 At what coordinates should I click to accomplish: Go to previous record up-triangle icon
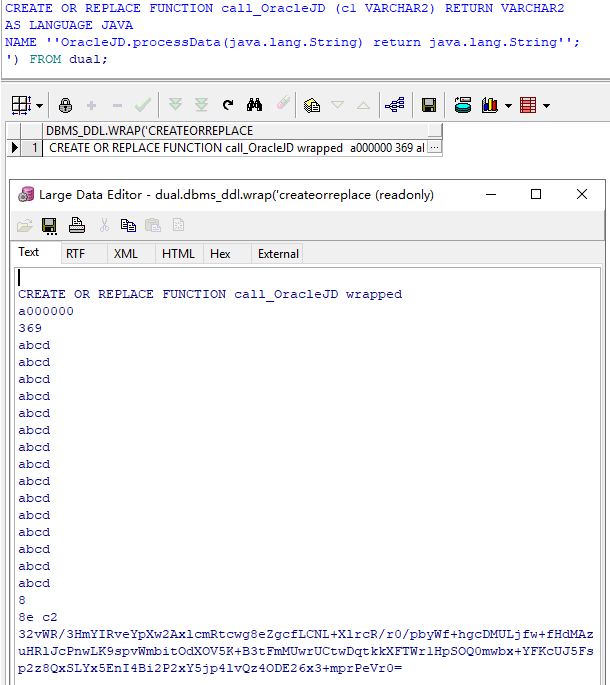363,105
